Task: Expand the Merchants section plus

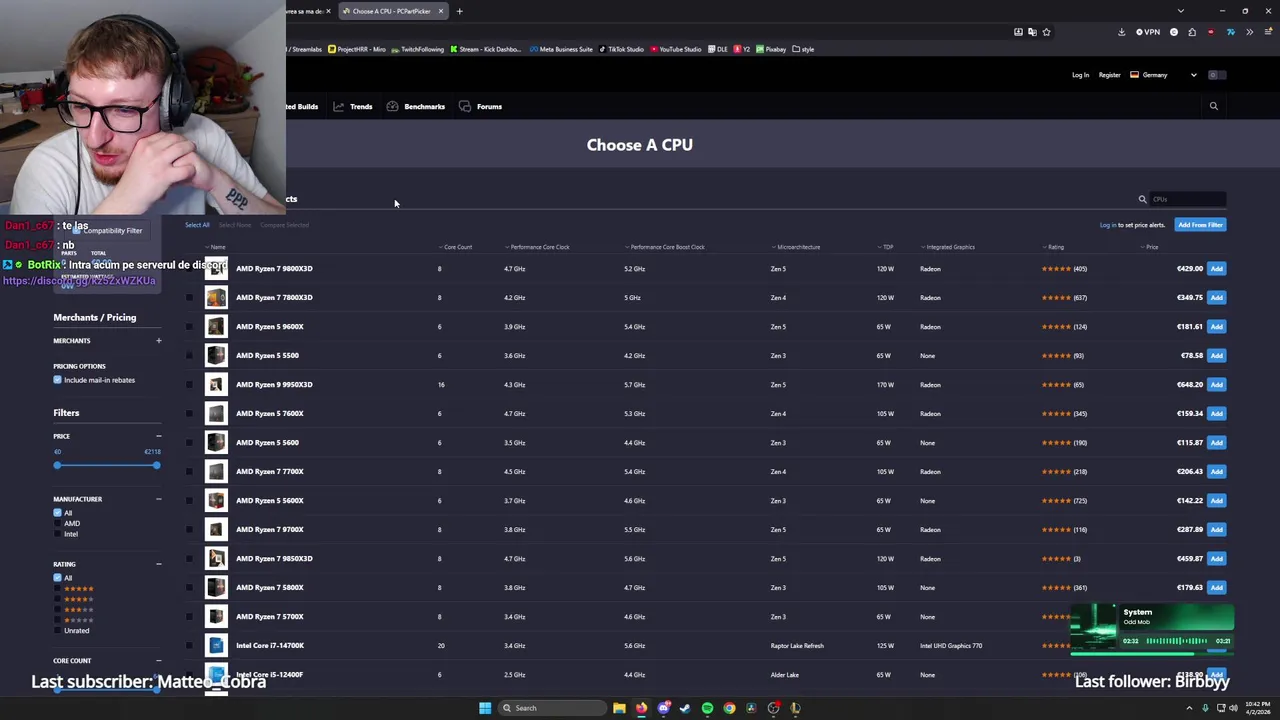Action: click(158, 341)
